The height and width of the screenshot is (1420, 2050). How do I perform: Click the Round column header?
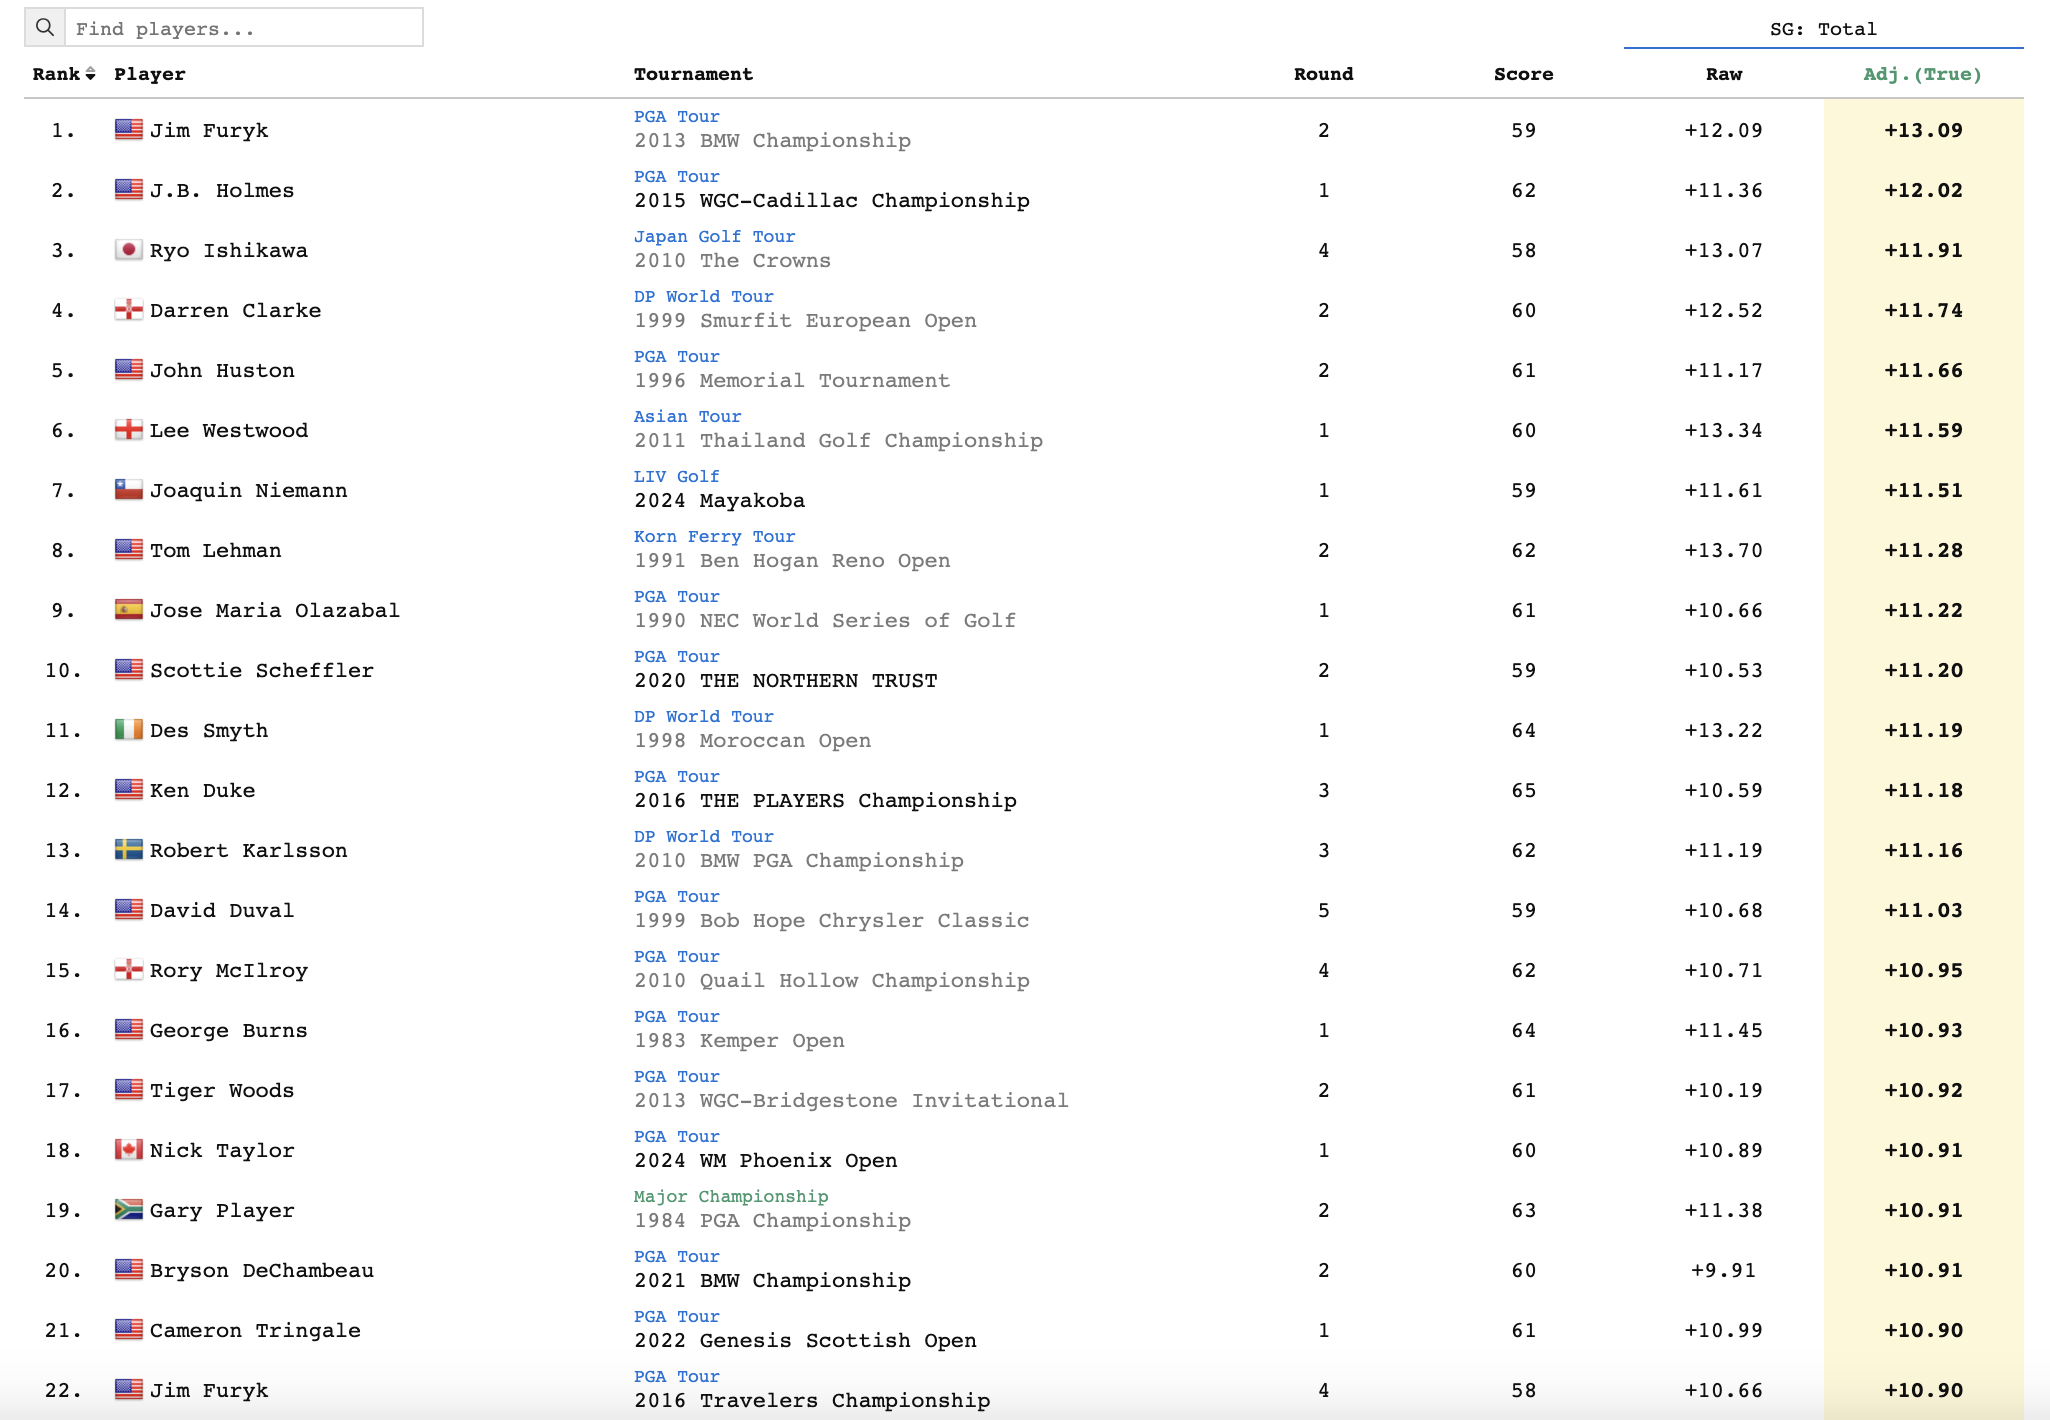[1323, 74]
